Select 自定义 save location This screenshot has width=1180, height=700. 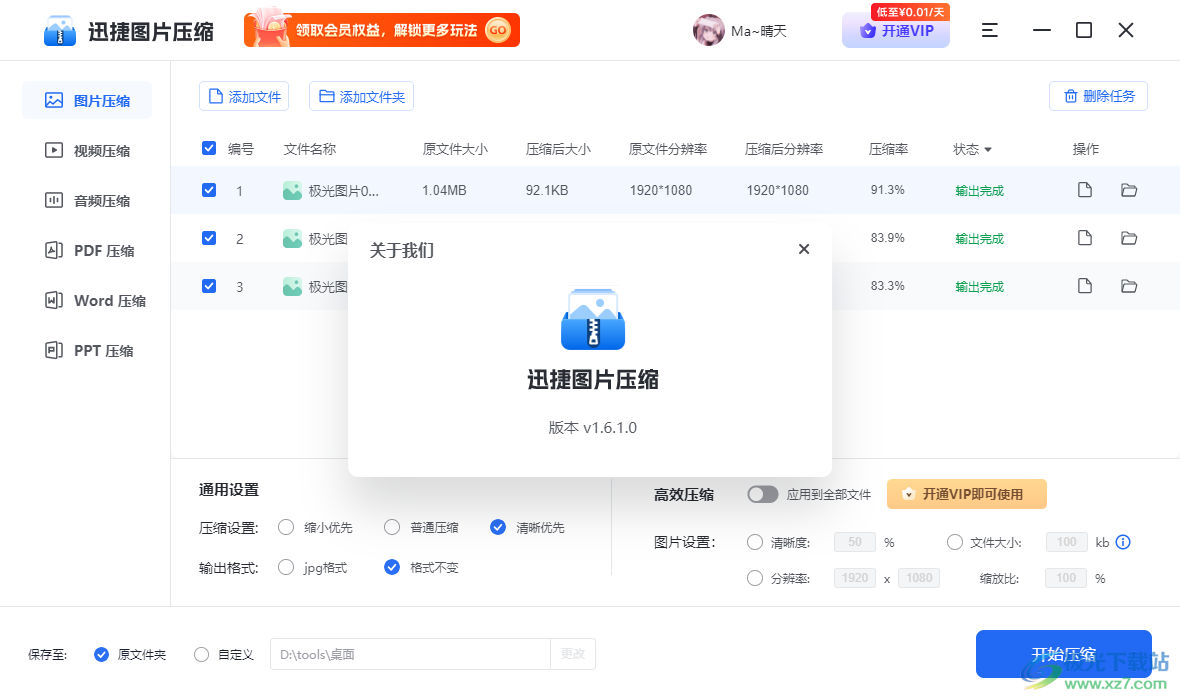point(202,654)
